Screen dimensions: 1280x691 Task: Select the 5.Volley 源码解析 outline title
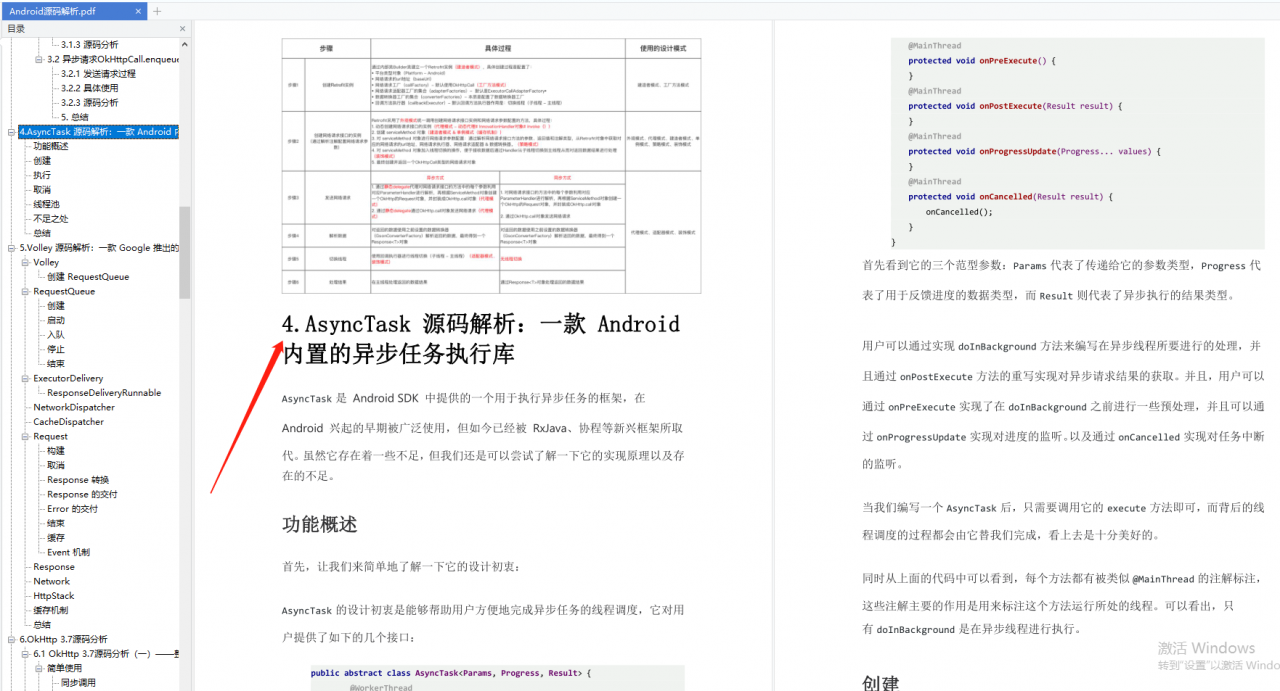tap(99, 248)
